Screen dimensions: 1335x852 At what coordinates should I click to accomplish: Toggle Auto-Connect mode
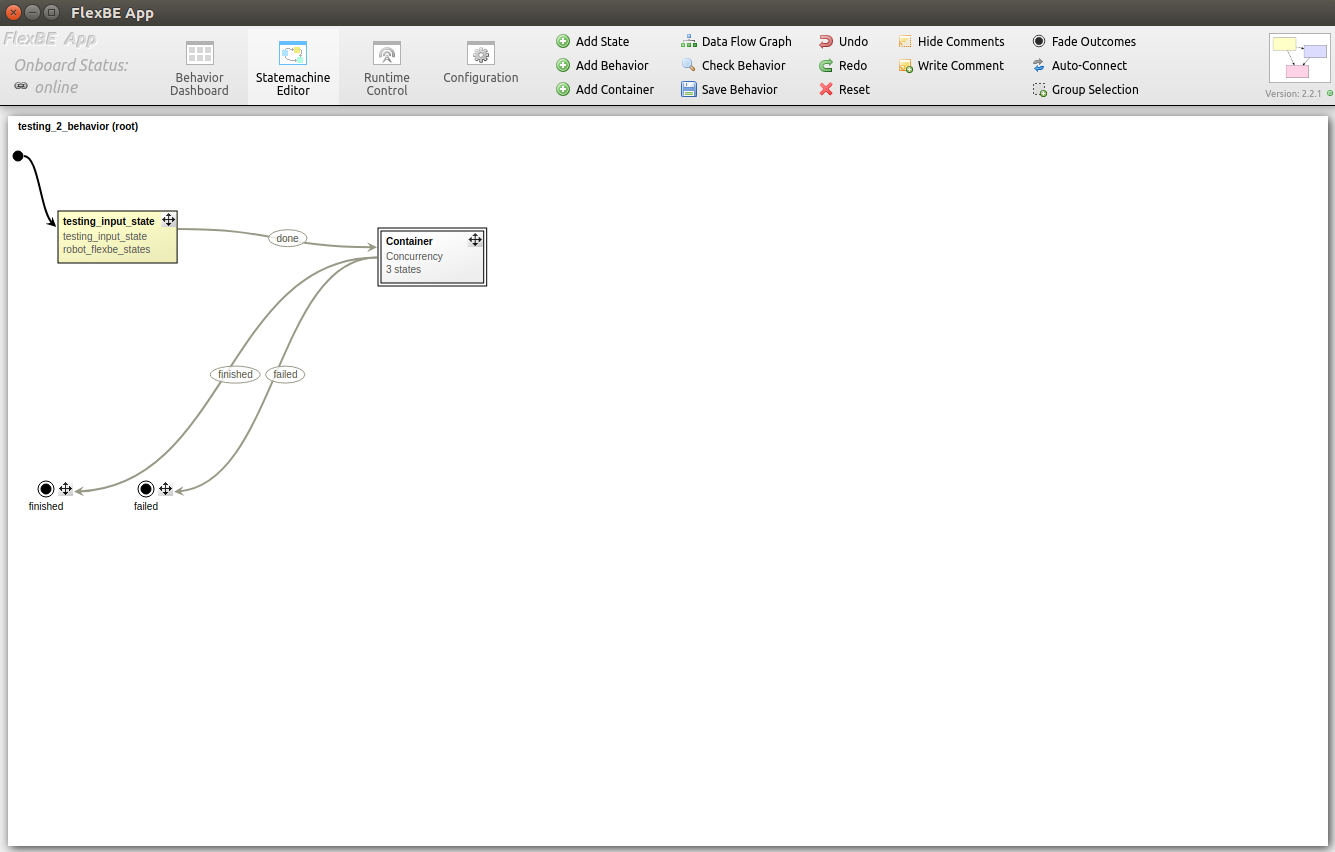(1037, 65)
